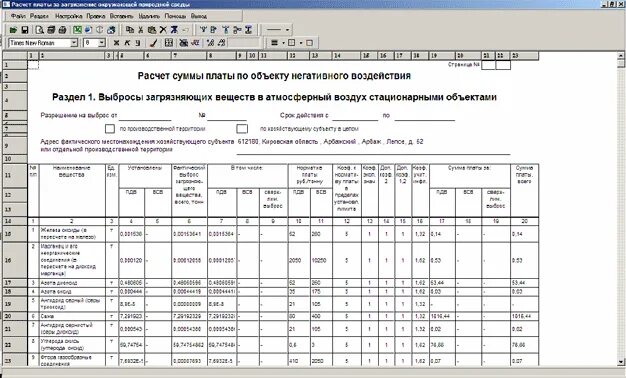Click the grayed Undo arrow icon

186,30
